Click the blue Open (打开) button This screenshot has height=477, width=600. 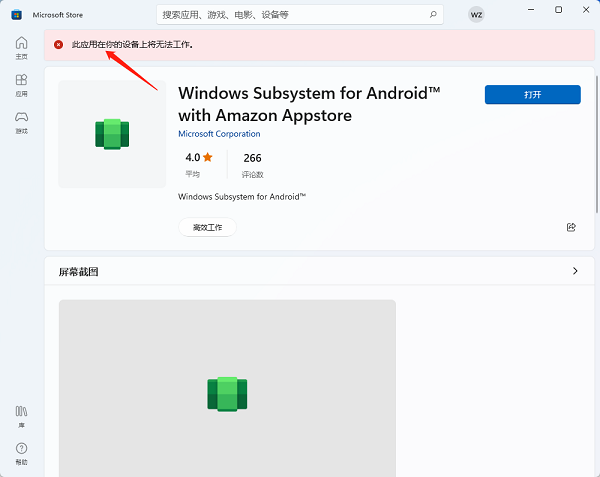click(x=533, y=94)
